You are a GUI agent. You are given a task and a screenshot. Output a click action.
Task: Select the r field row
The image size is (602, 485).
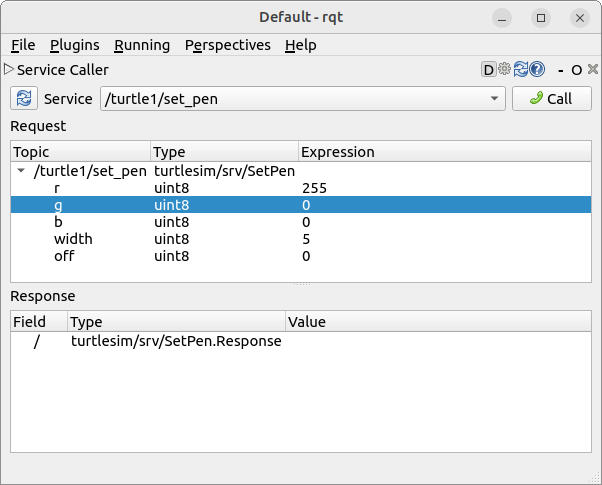pos(57,188)
